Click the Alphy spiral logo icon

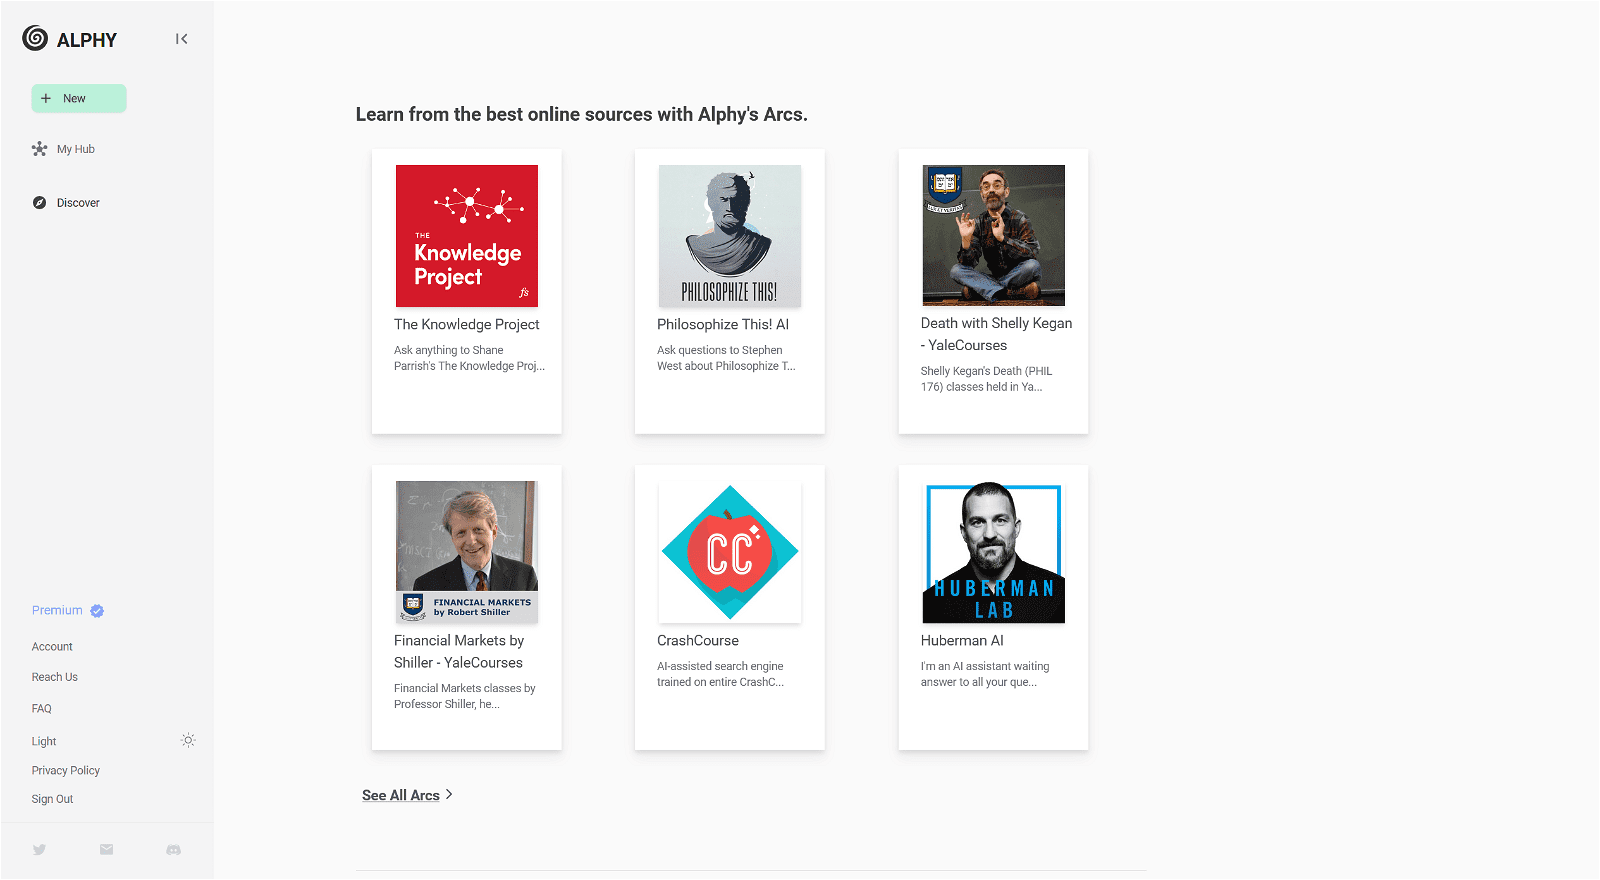tap(35, 39)
